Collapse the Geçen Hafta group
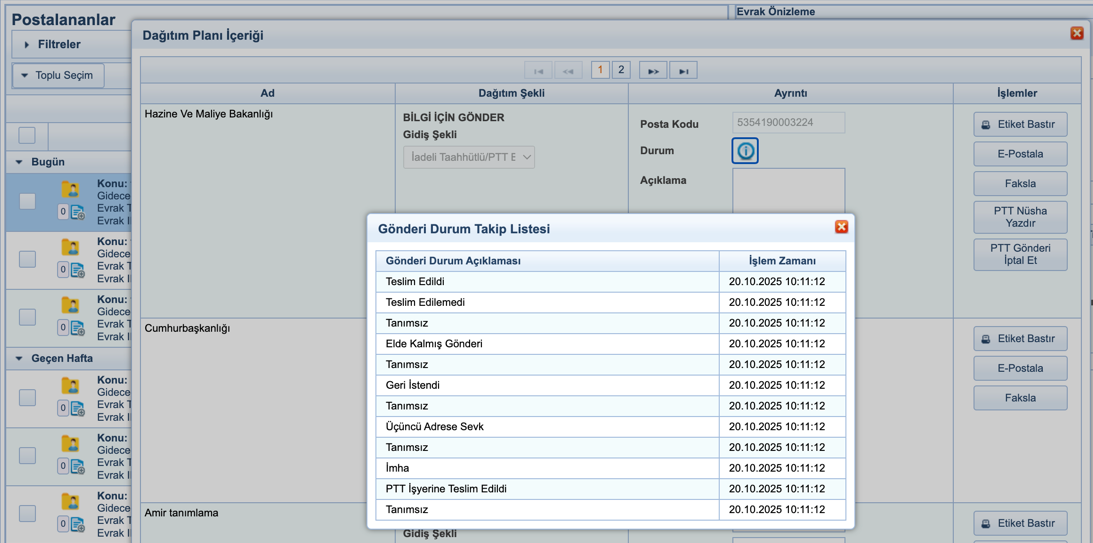Viewport: 1093px width, 543px height. coord(19,358)
